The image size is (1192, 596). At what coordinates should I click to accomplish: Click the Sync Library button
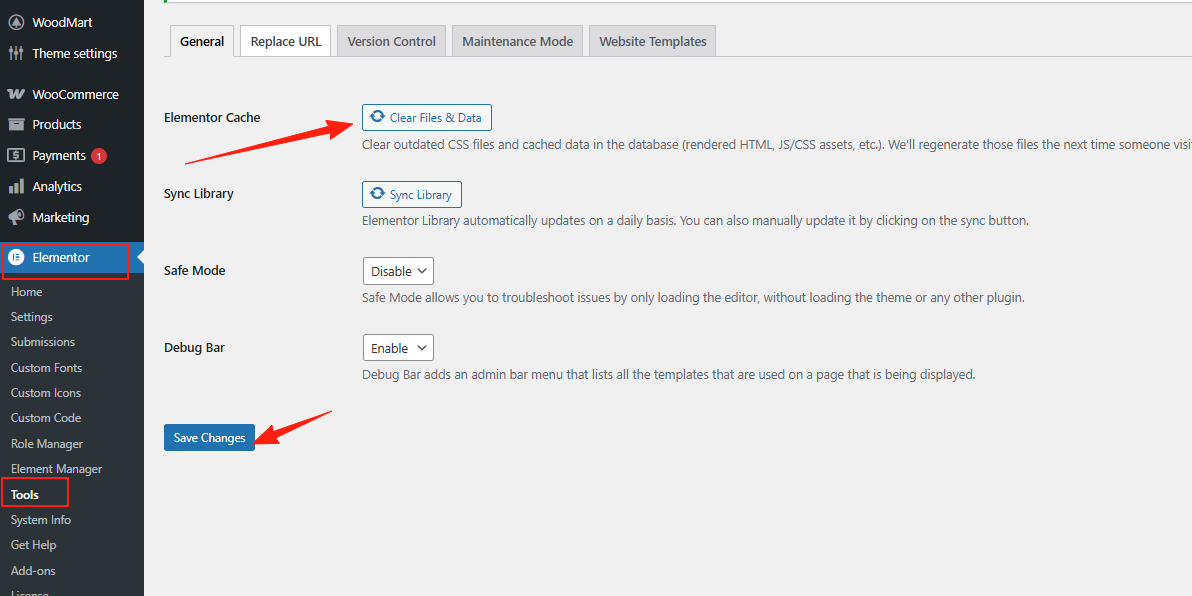[x=411, y=194]
